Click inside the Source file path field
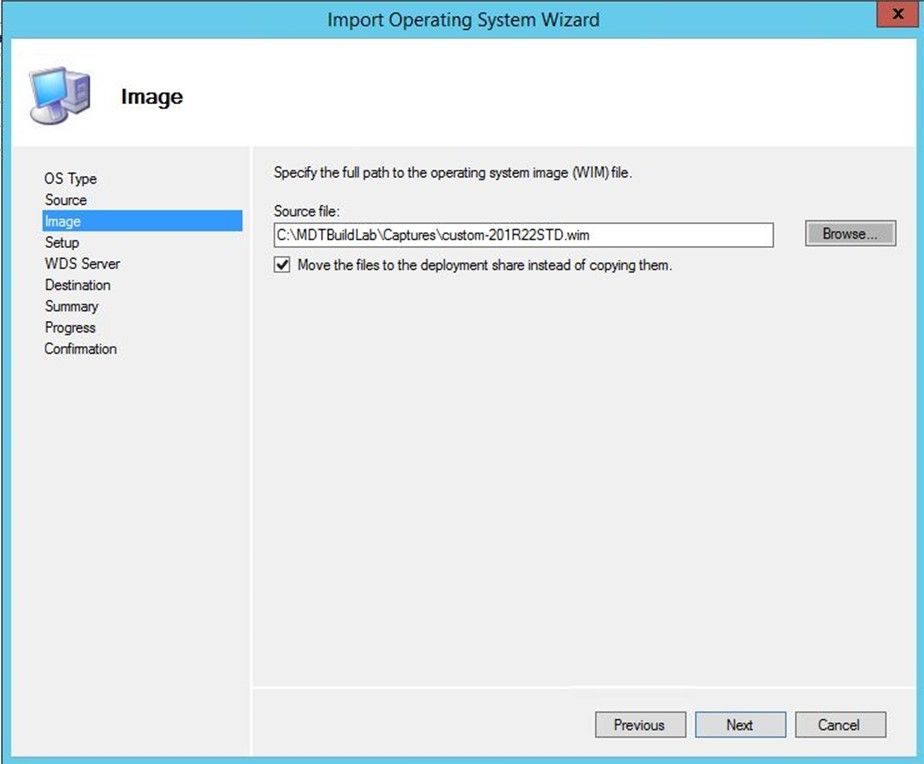924x764 pixels. (x=523, y=235)
